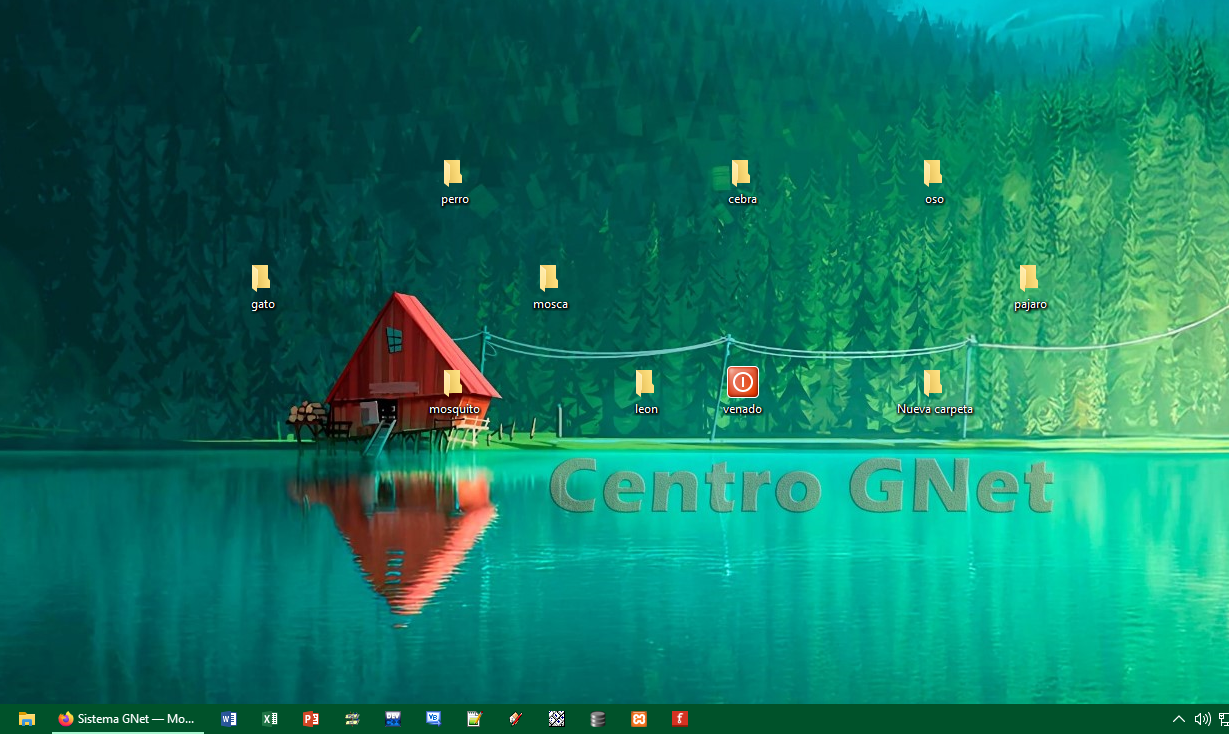Open the database cylinder taskbar icon
The width and height of the screenshot is (1229, 734).
tap(598, 719)
